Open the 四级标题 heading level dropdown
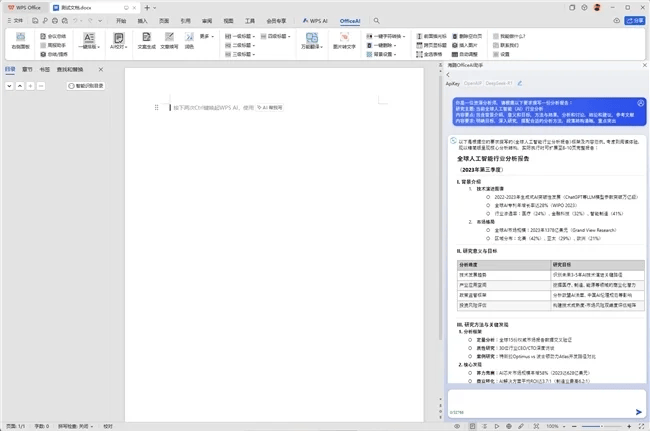 point(276,36)
